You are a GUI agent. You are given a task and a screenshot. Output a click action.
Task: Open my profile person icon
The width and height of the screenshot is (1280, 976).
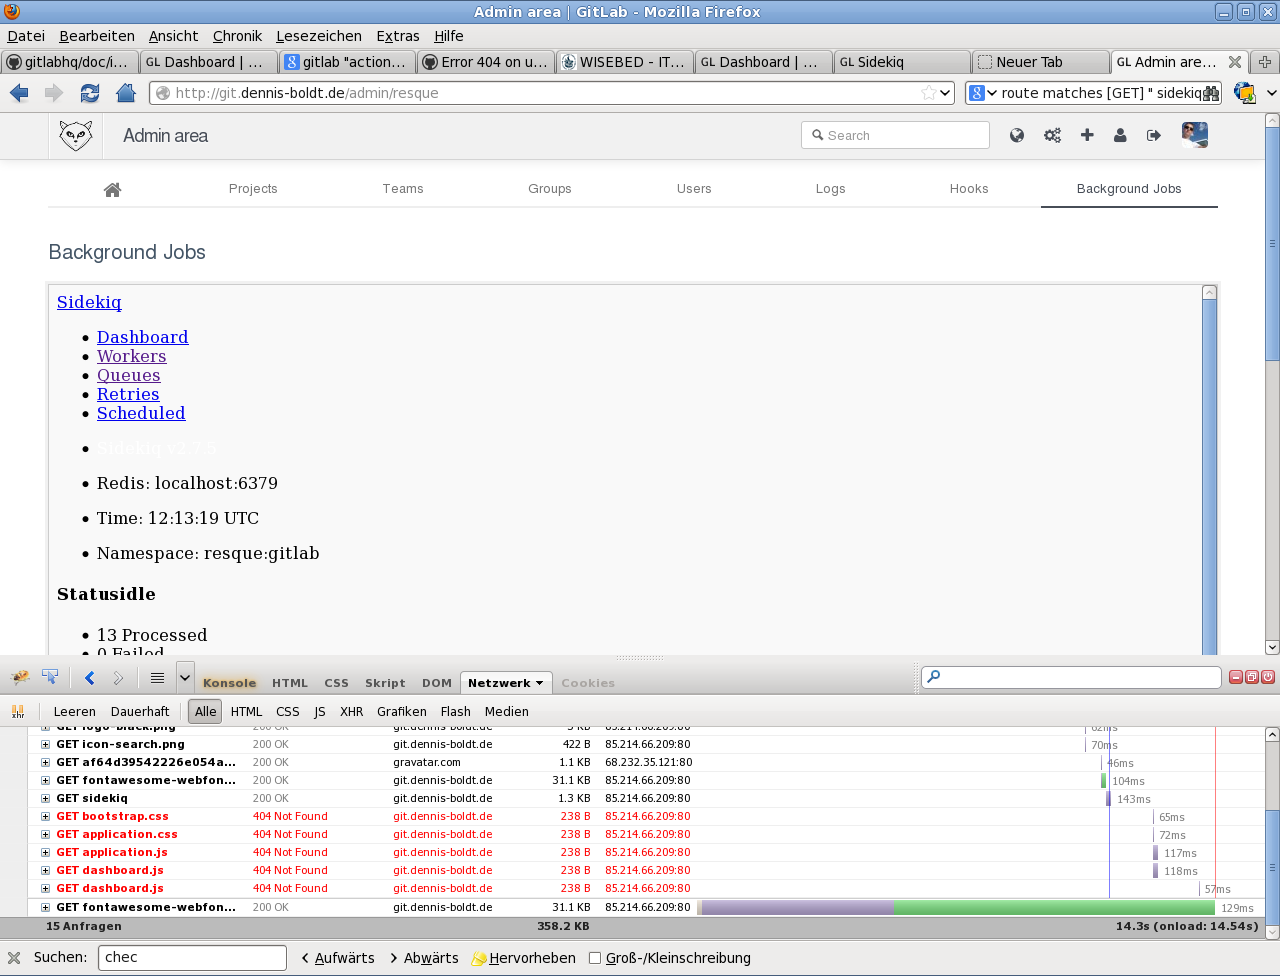[1120, 135]
